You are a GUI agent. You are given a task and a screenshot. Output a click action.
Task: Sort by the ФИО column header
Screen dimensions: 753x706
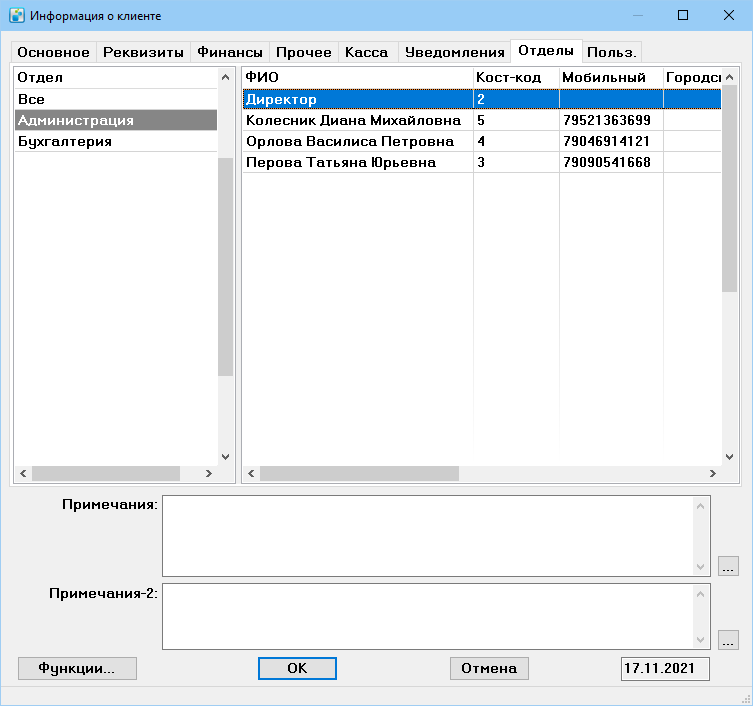point(358,77)
